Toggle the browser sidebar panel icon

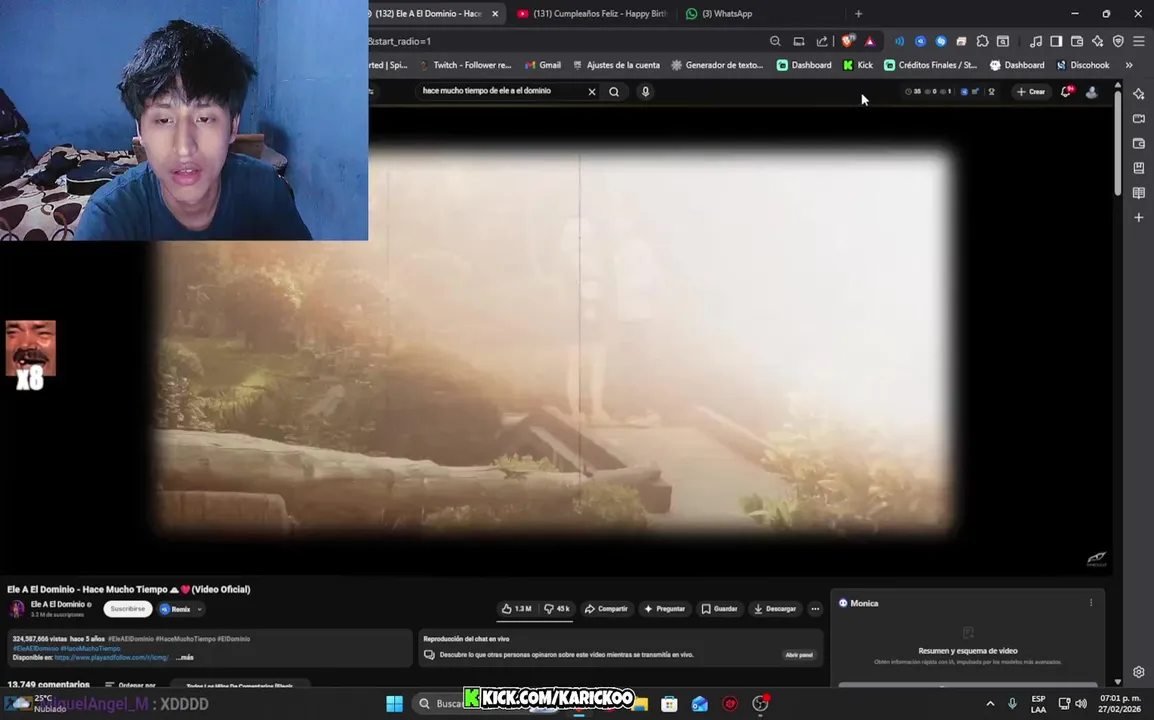coord(1056,41)
